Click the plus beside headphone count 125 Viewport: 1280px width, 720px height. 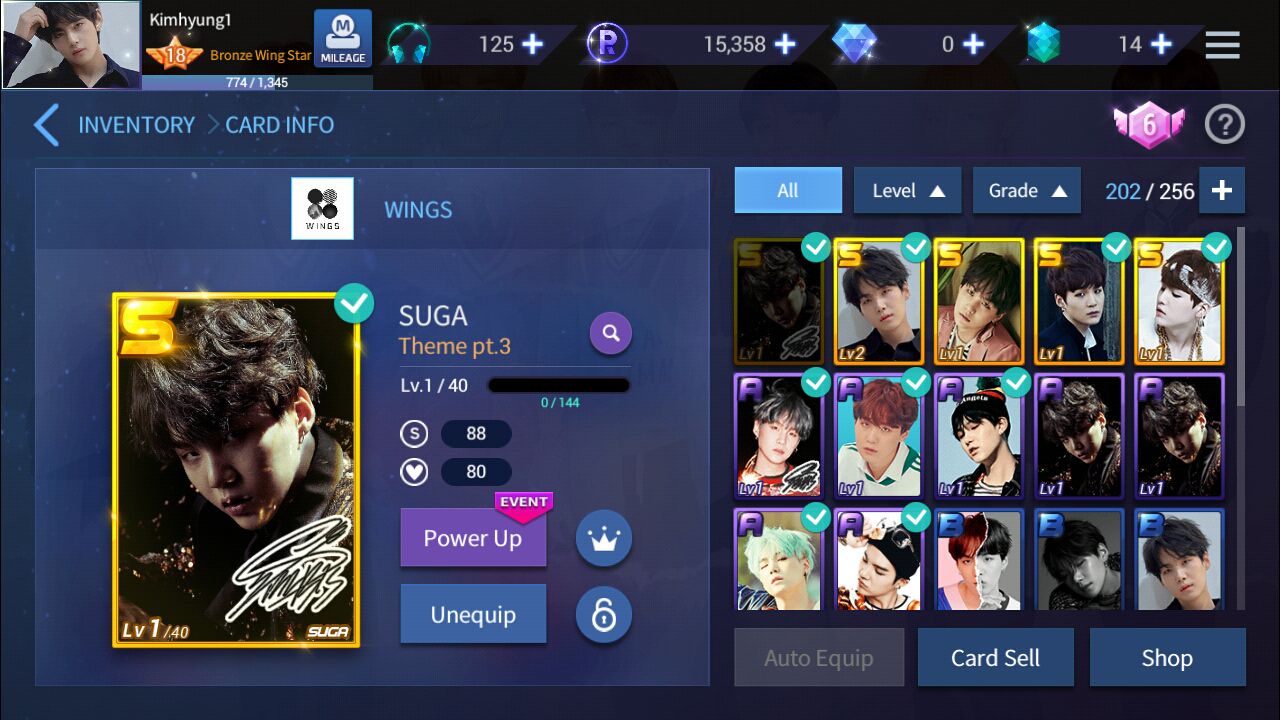[x=533, y=44]
